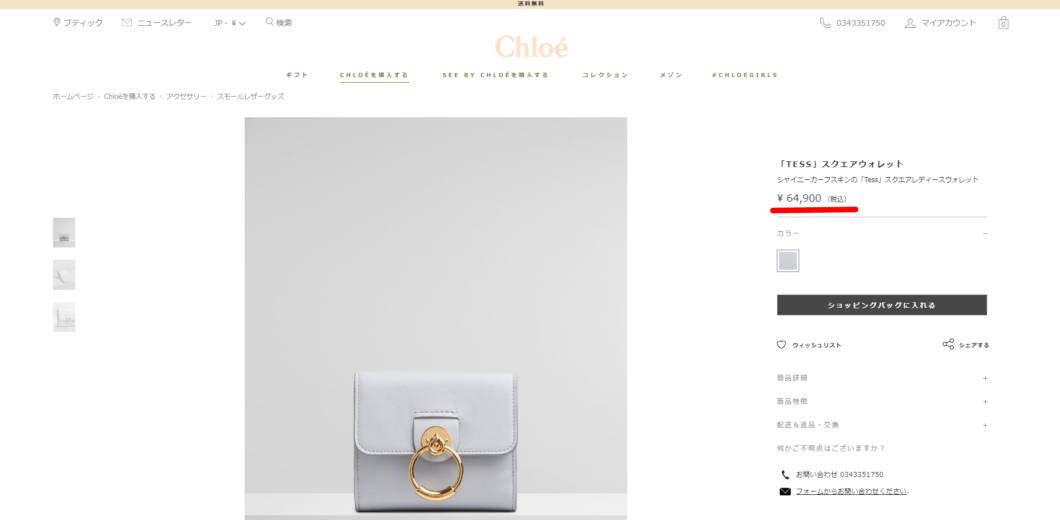Click the マイアカウント person icon

(910, 23)
